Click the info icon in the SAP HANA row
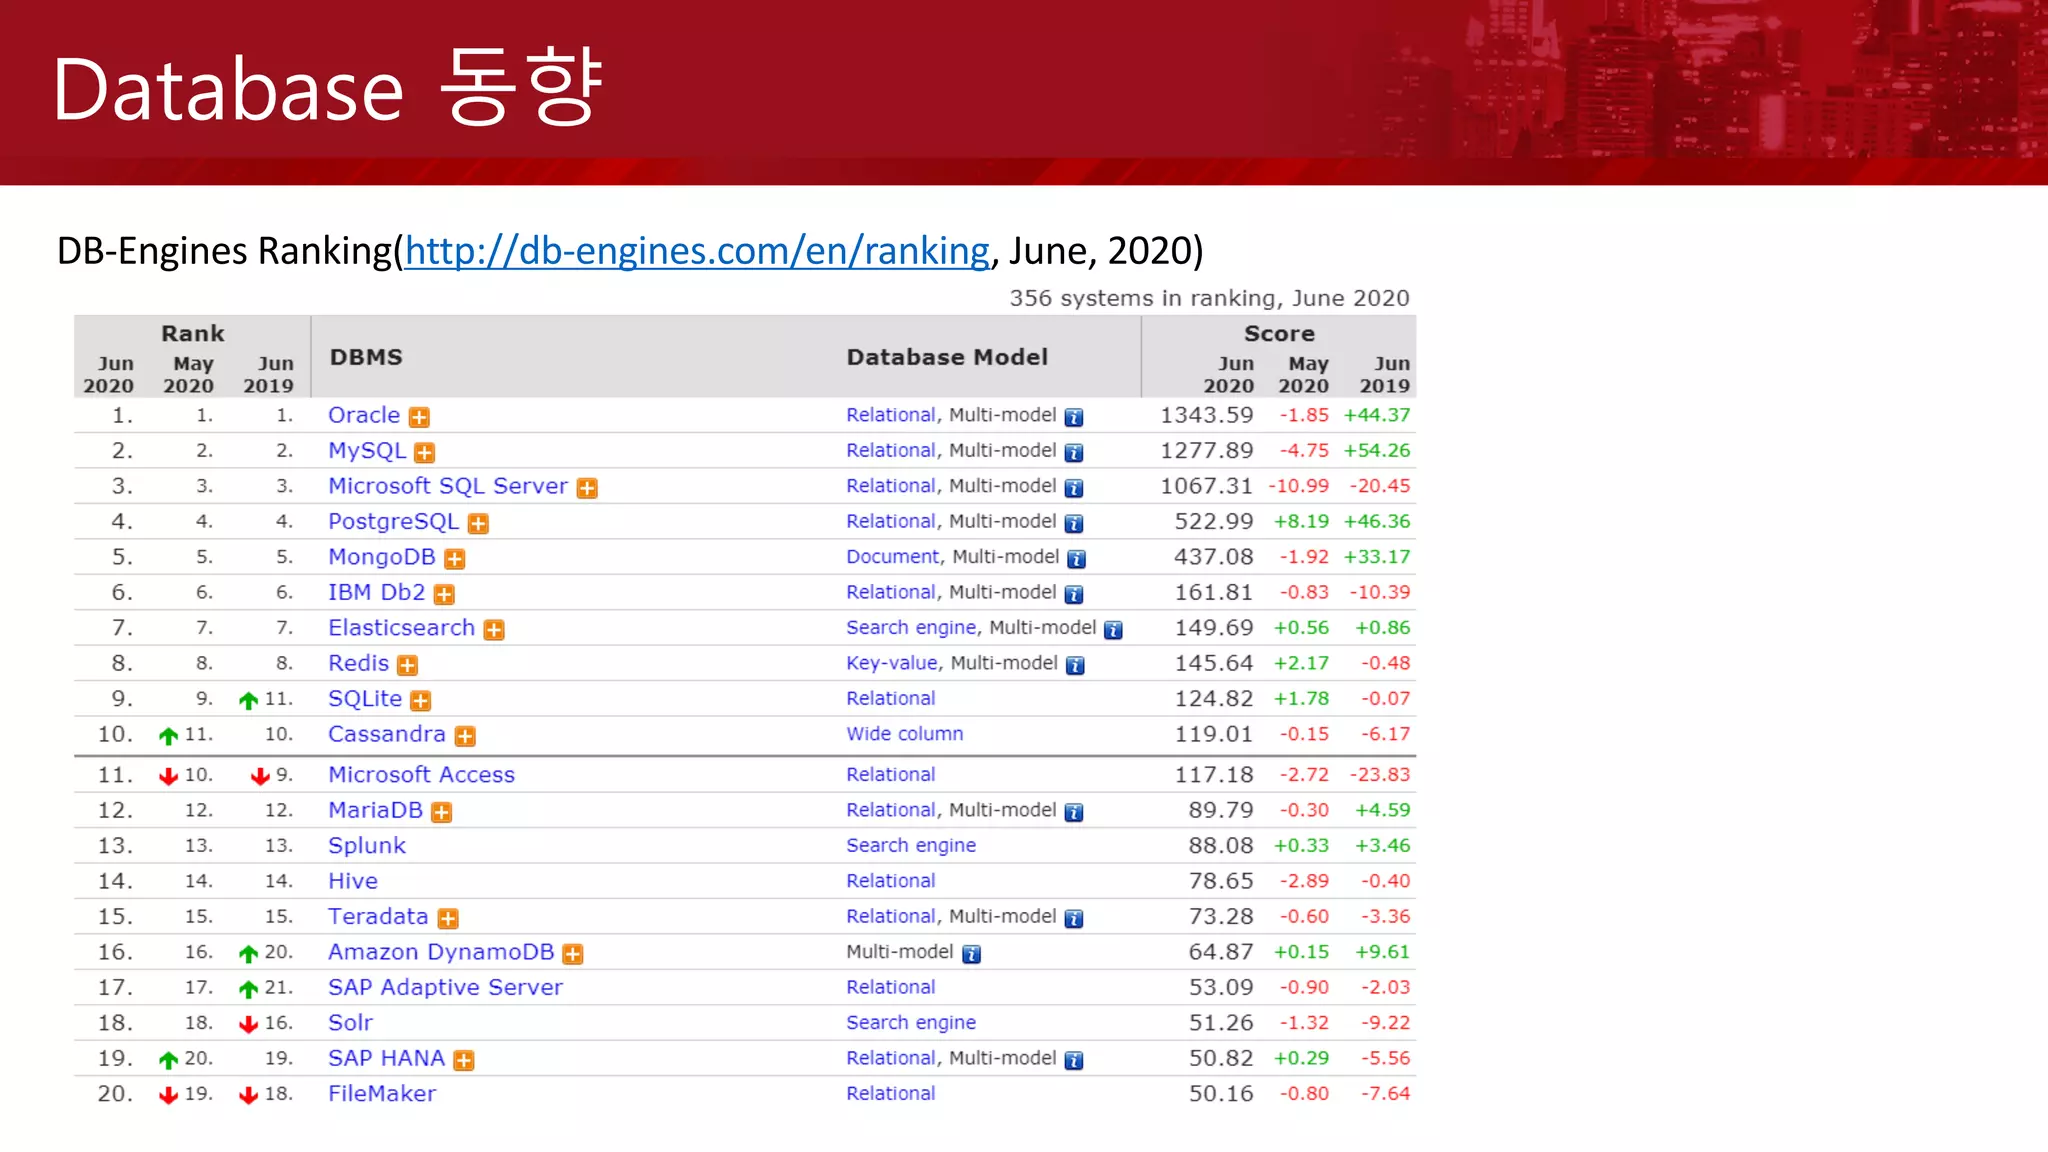Screen dimensions: 2048x1152 (x=1074, y=1060)
